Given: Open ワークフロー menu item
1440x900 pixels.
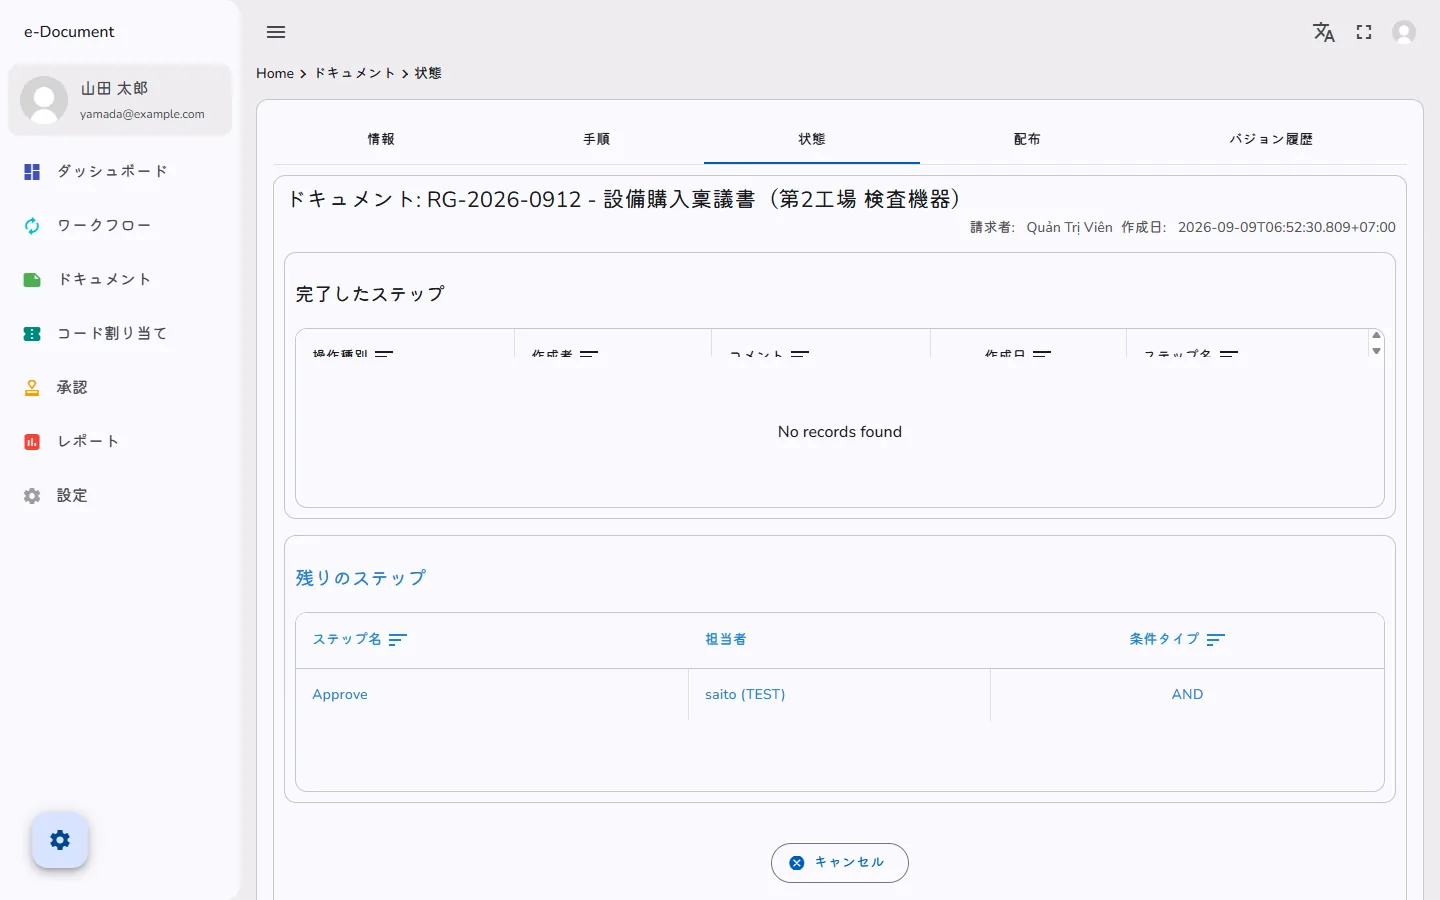Looking at the screenshot, I should click(x=120, y=226).
